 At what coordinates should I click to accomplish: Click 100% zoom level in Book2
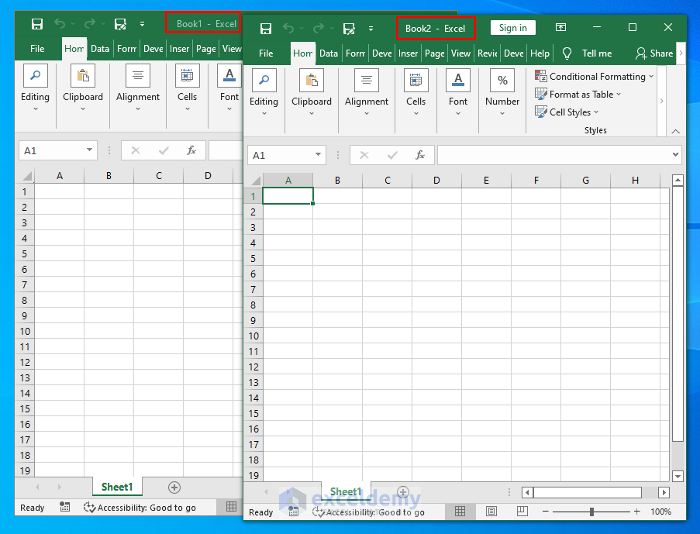(660, 512)
